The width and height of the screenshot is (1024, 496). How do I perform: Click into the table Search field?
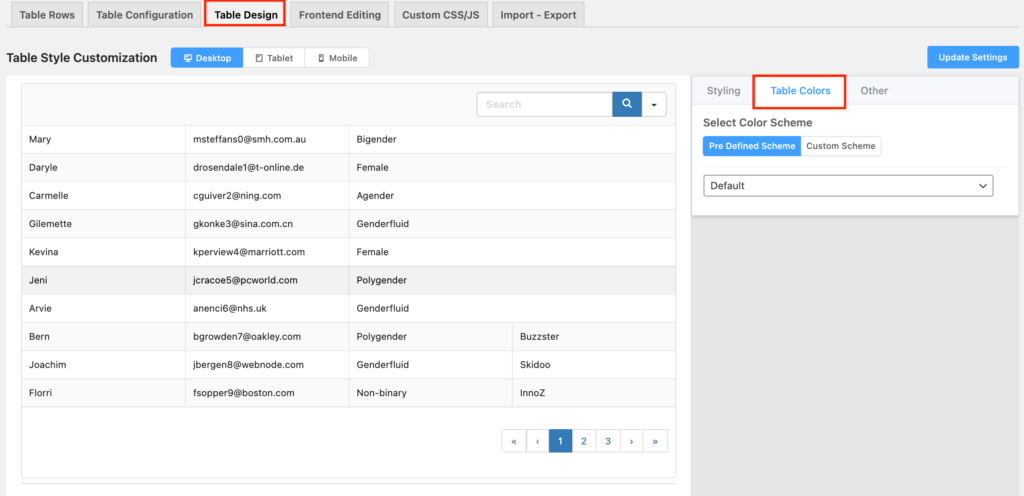pos(544,104)
